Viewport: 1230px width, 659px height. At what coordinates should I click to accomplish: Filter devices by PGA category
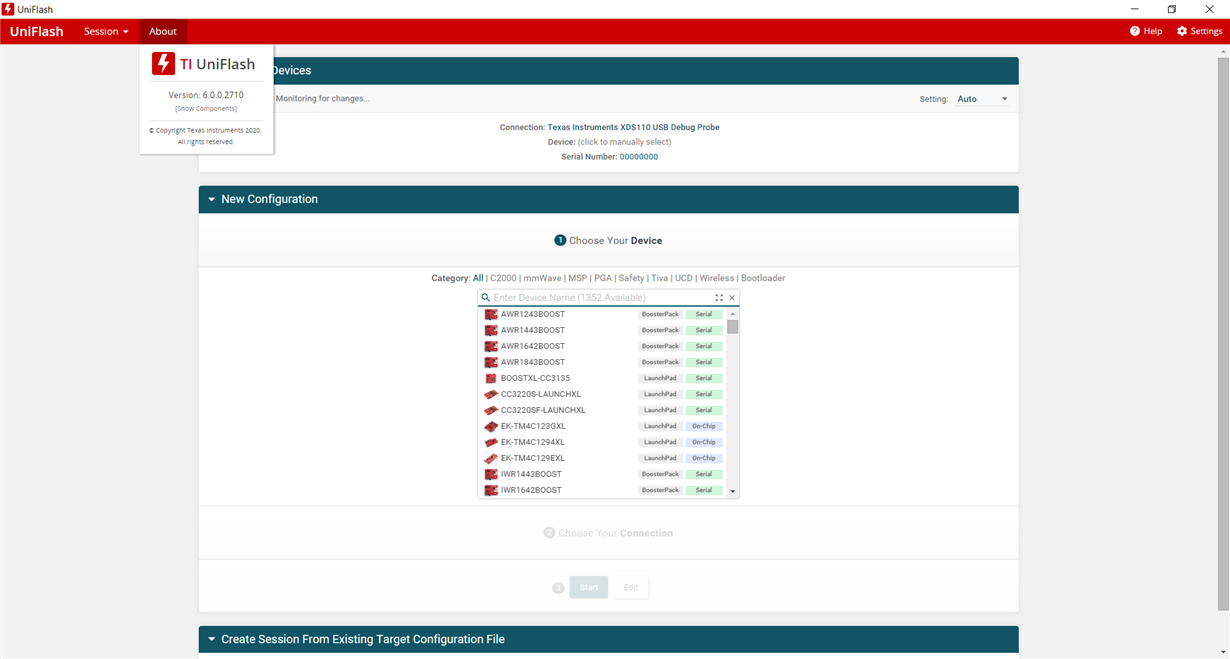coord(603,278)
